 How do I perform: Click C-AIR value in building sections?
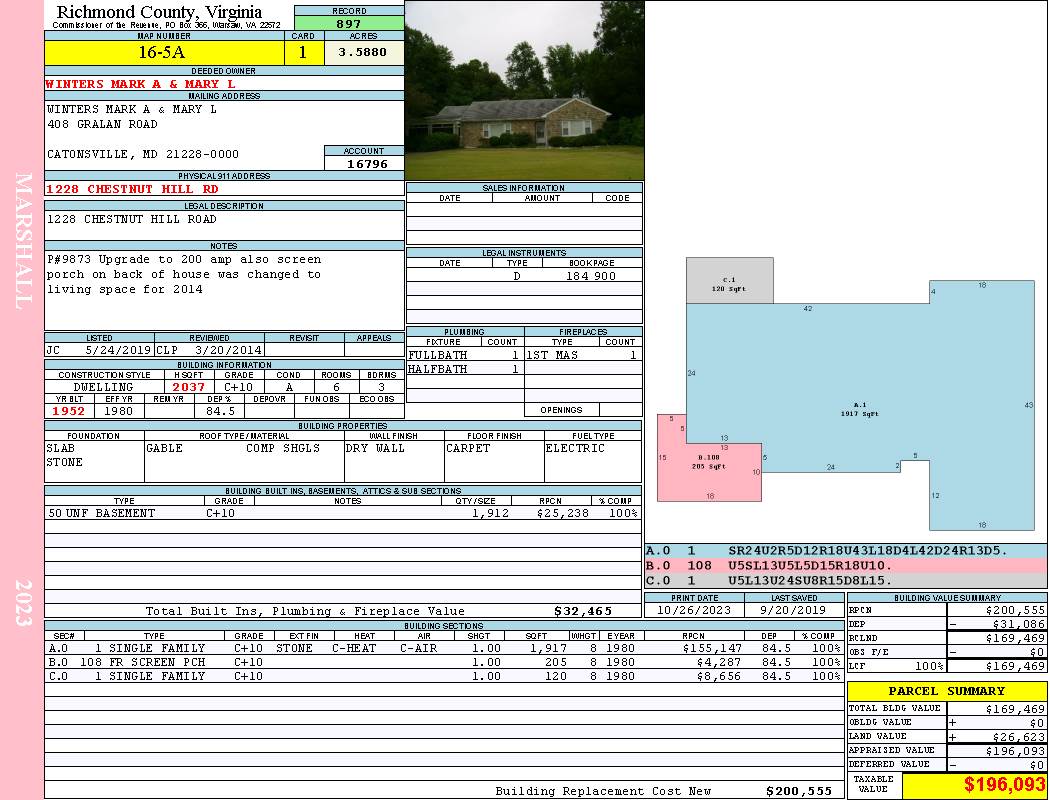[418, 648]
